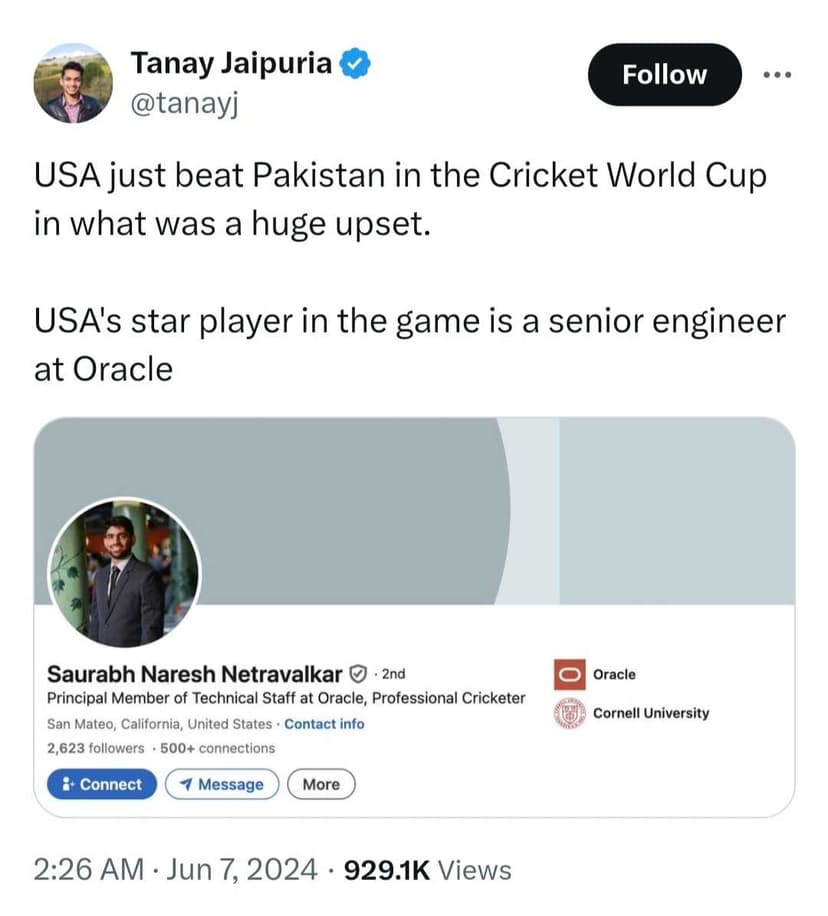This screenshot has width=828, height=916.
Task: Open the More options on the LinkedIn card
Action: pos(320,784)
